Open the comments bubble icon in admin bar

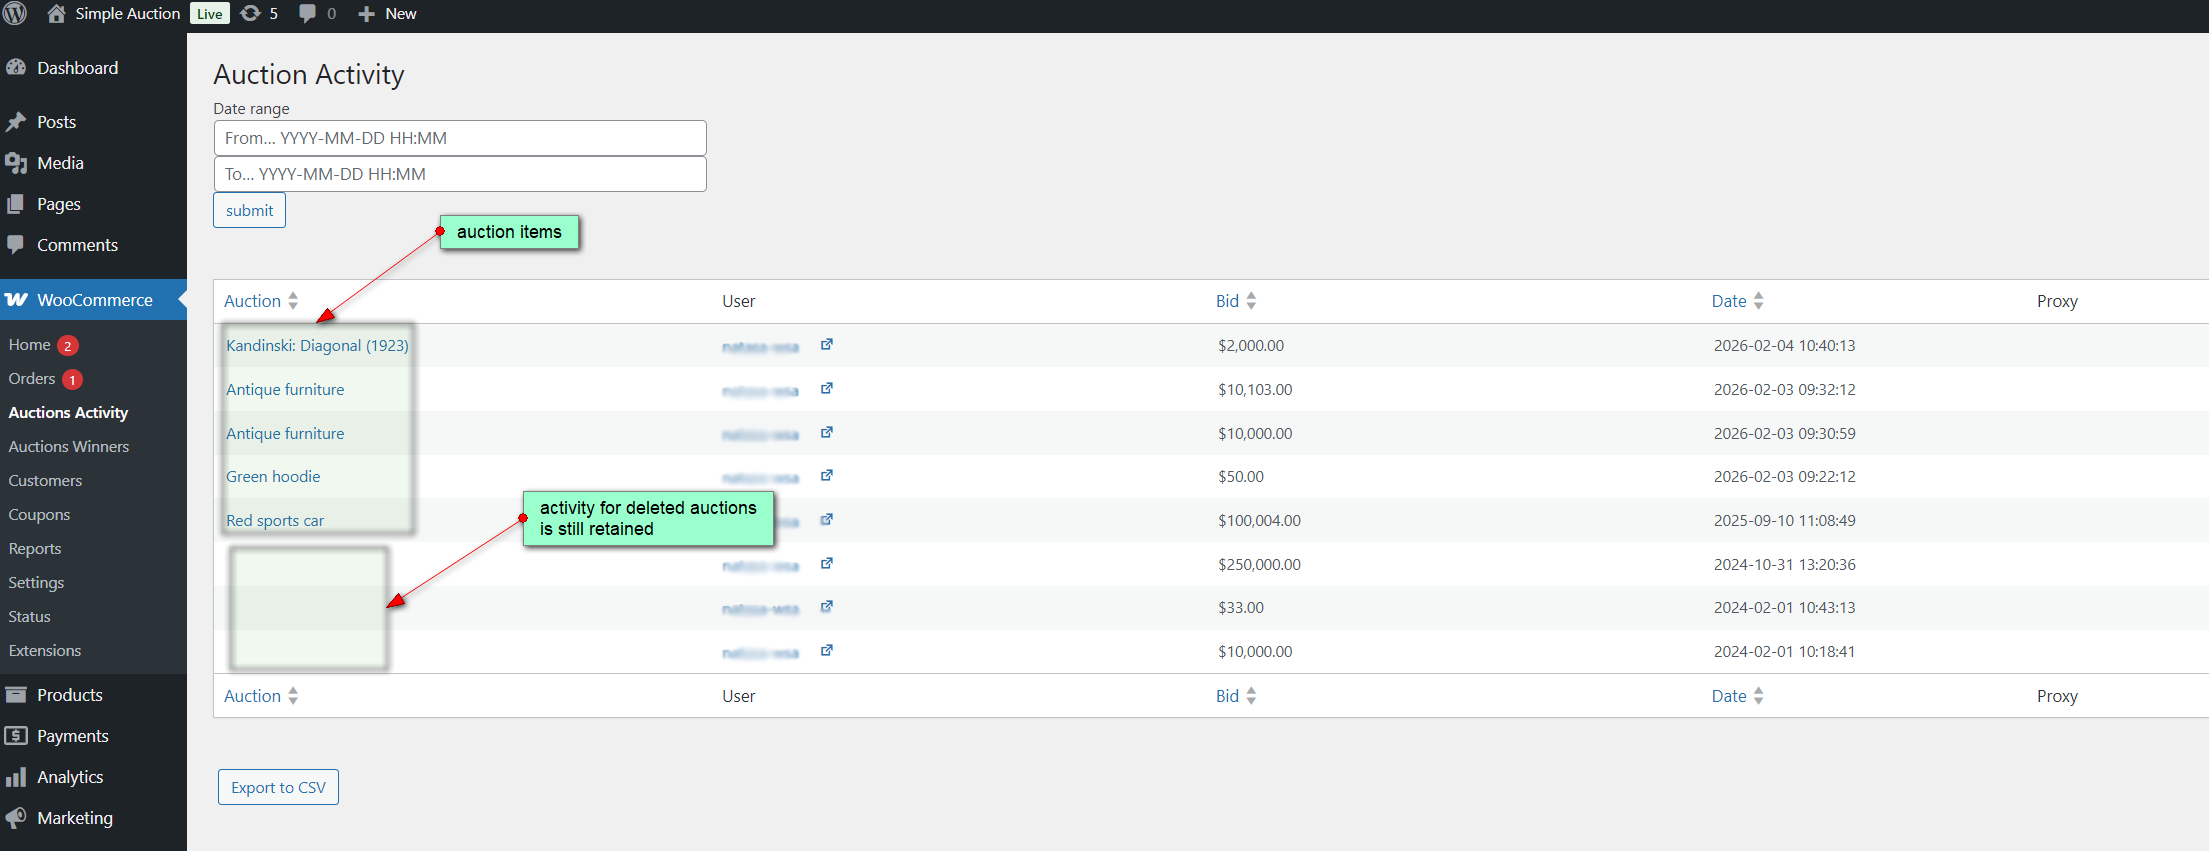click(x=308, y=13)
